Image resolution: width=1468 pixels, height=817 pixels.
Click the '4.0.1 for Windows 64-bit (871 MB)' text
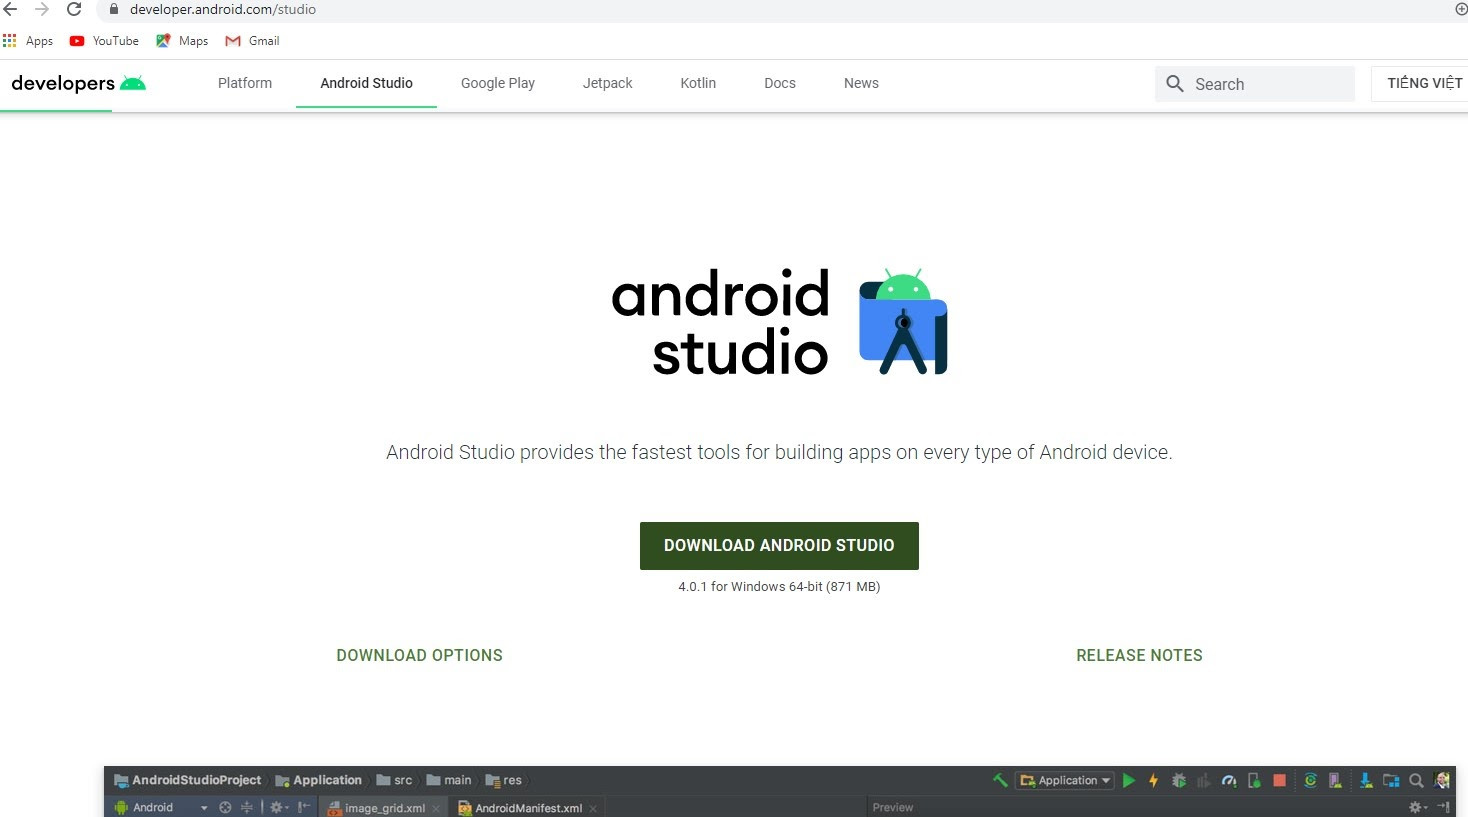pos(779,587)
